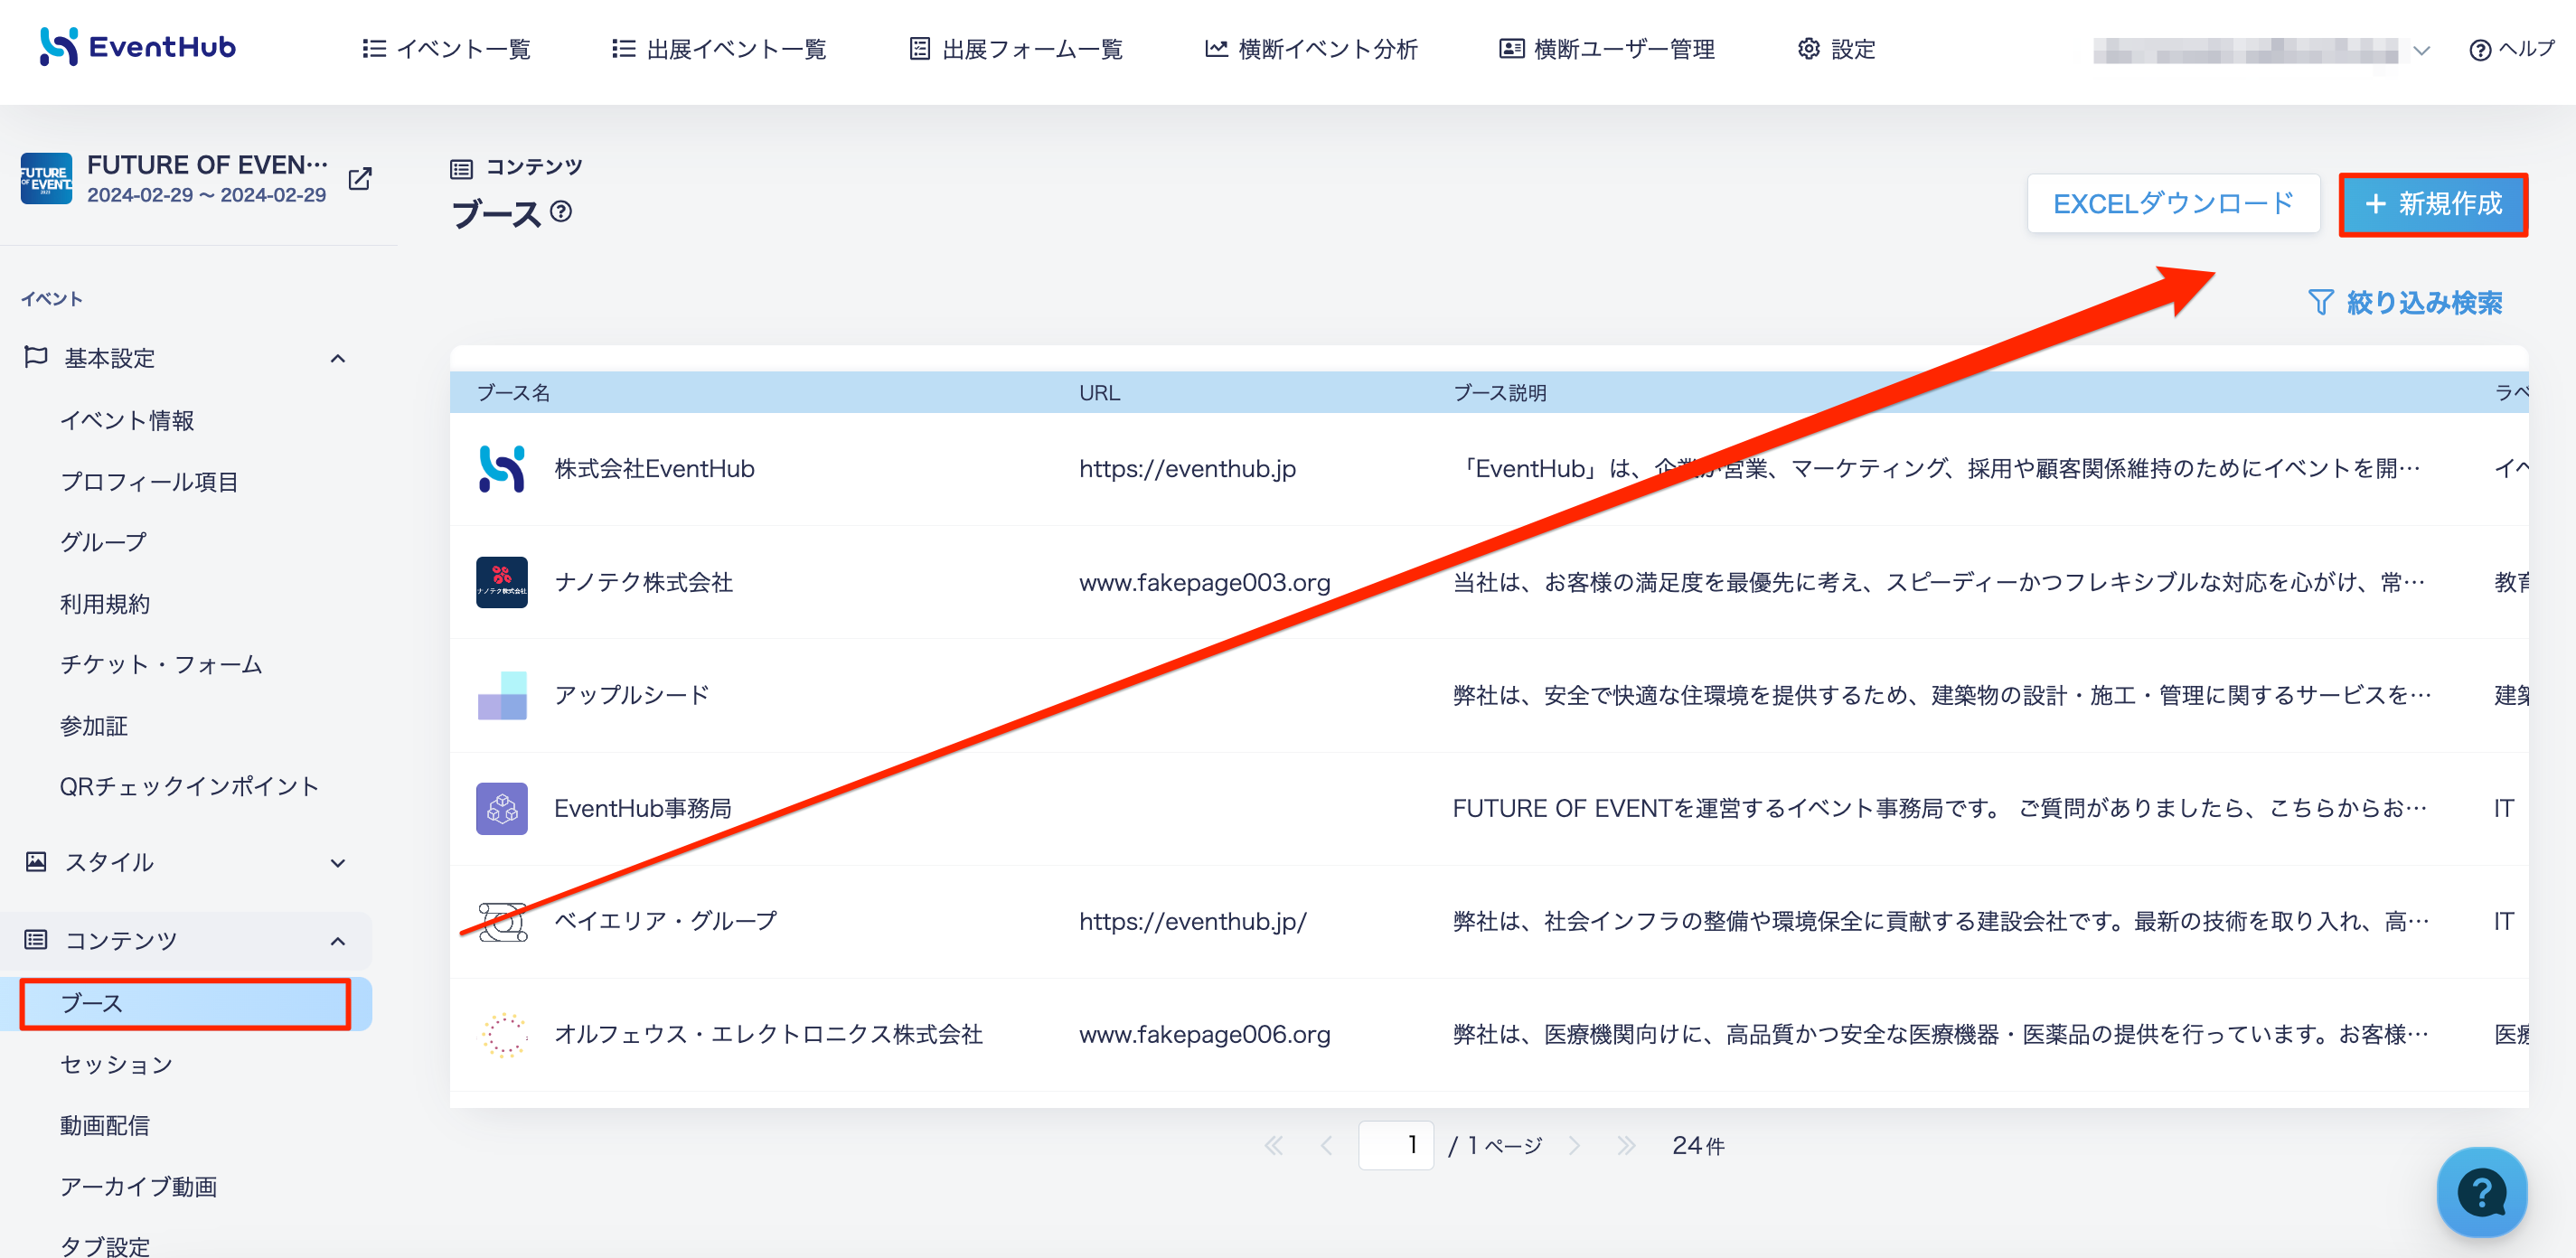2576x1258 pixels.
Task: Open イベント一覧 in top navigation
Action: (446, 49)
